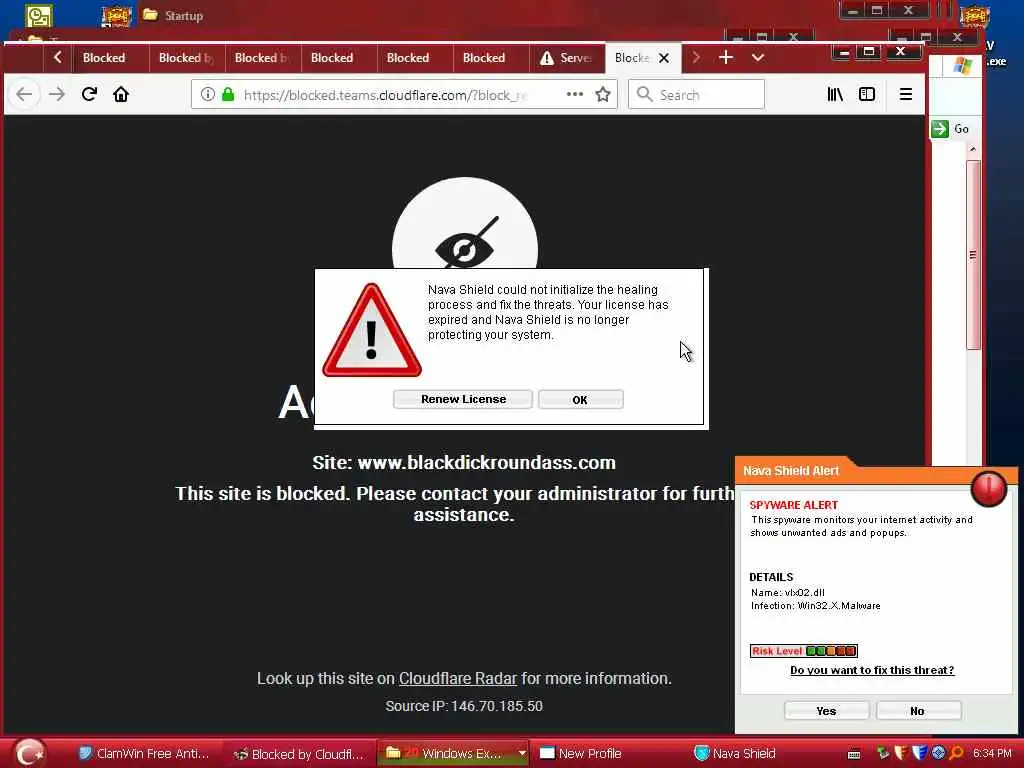
Task: List all tabs using the down chevron
Action: click(x=758, y=57)
